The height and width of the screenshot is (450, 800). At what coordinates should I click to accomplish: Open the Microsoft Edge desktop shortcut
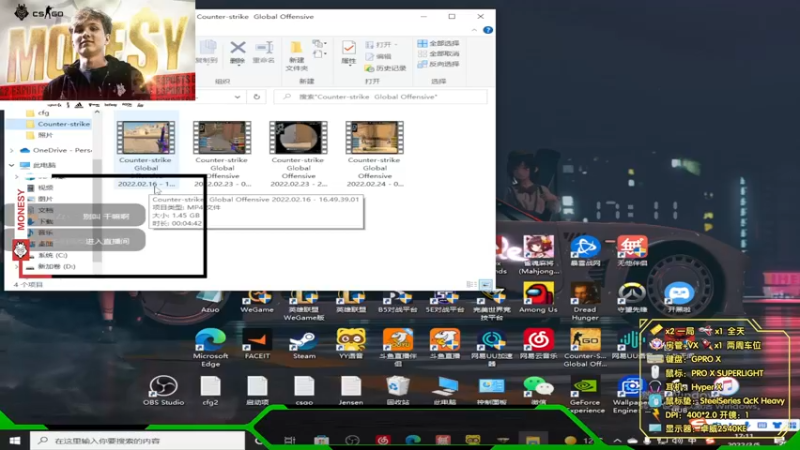(x=210, y=347)
